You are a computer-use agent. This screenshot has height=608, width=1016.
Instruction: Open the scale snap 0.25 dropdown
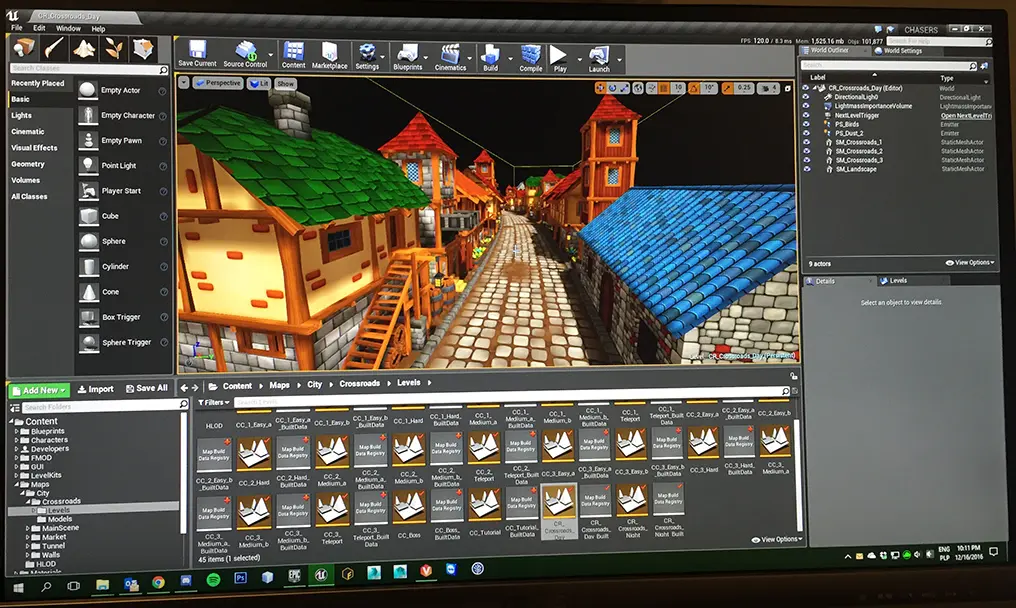744,88
